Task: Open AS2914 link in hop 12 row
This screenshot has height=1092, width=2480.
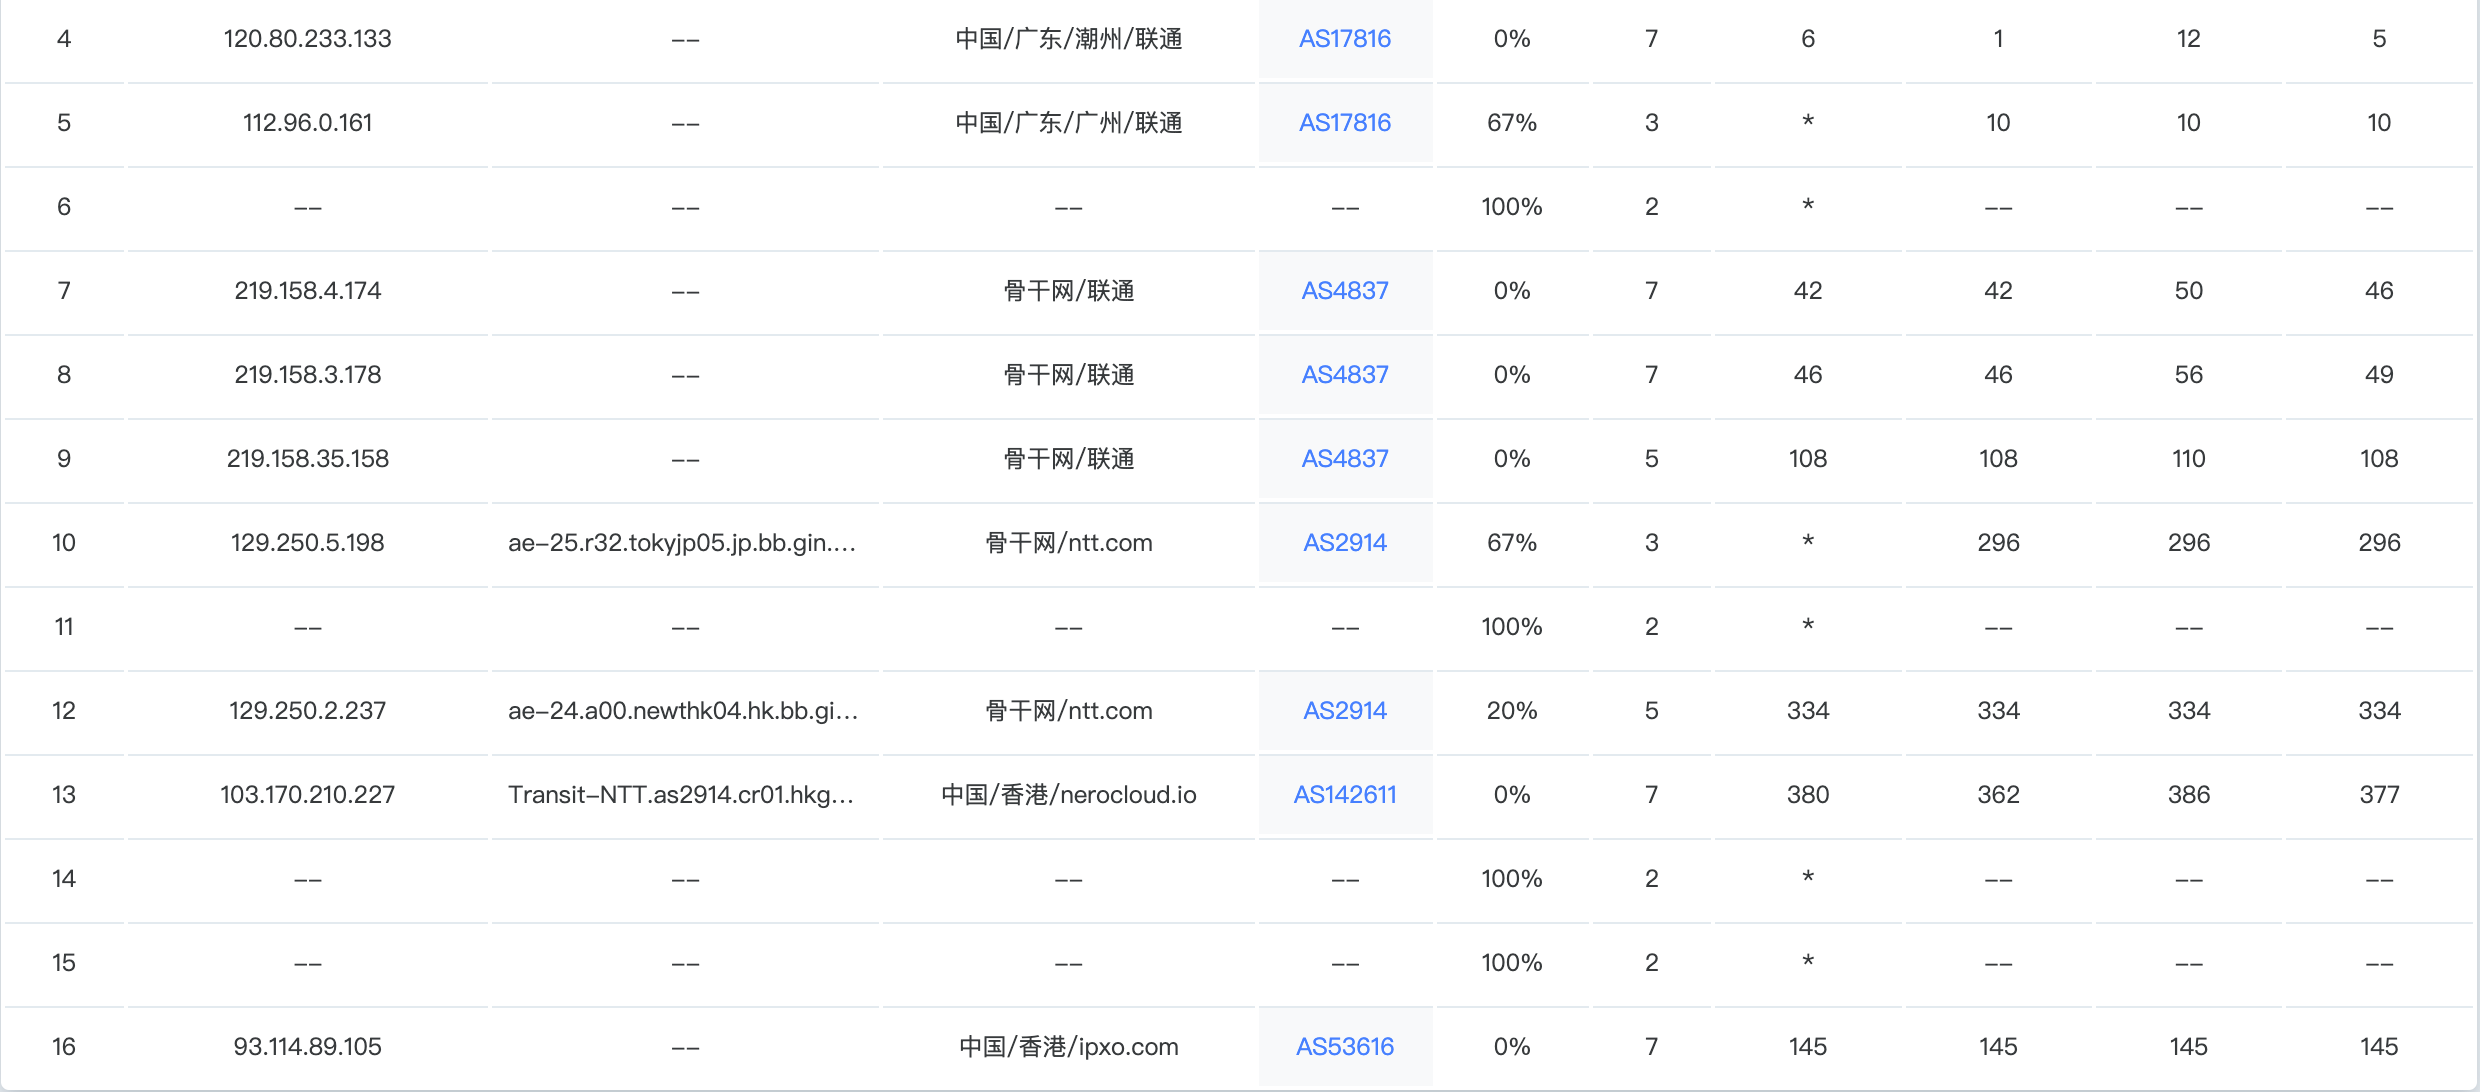Action: click(1344, 711)
